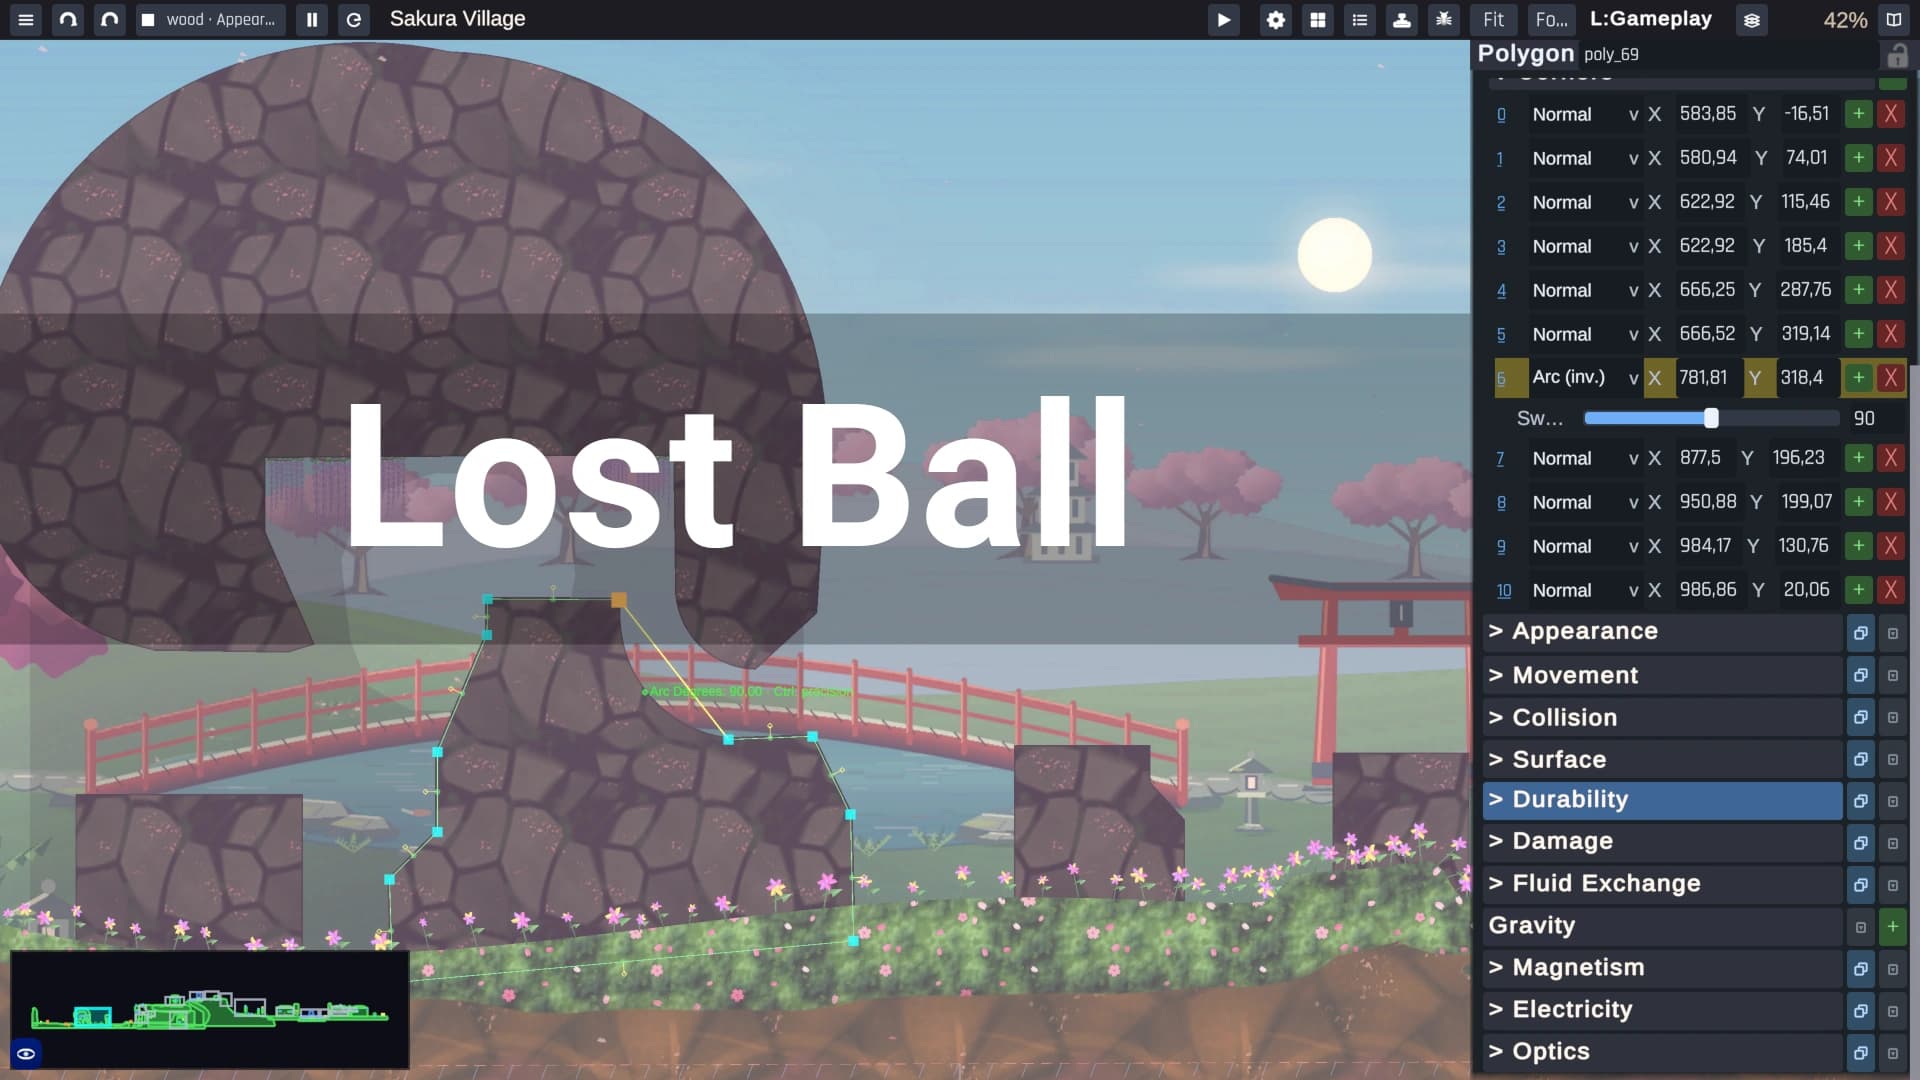Image resolution: width=1920 pixels, height=1080 pixels.
Task: Open the book documentation icon
Action: point(1893,19)
